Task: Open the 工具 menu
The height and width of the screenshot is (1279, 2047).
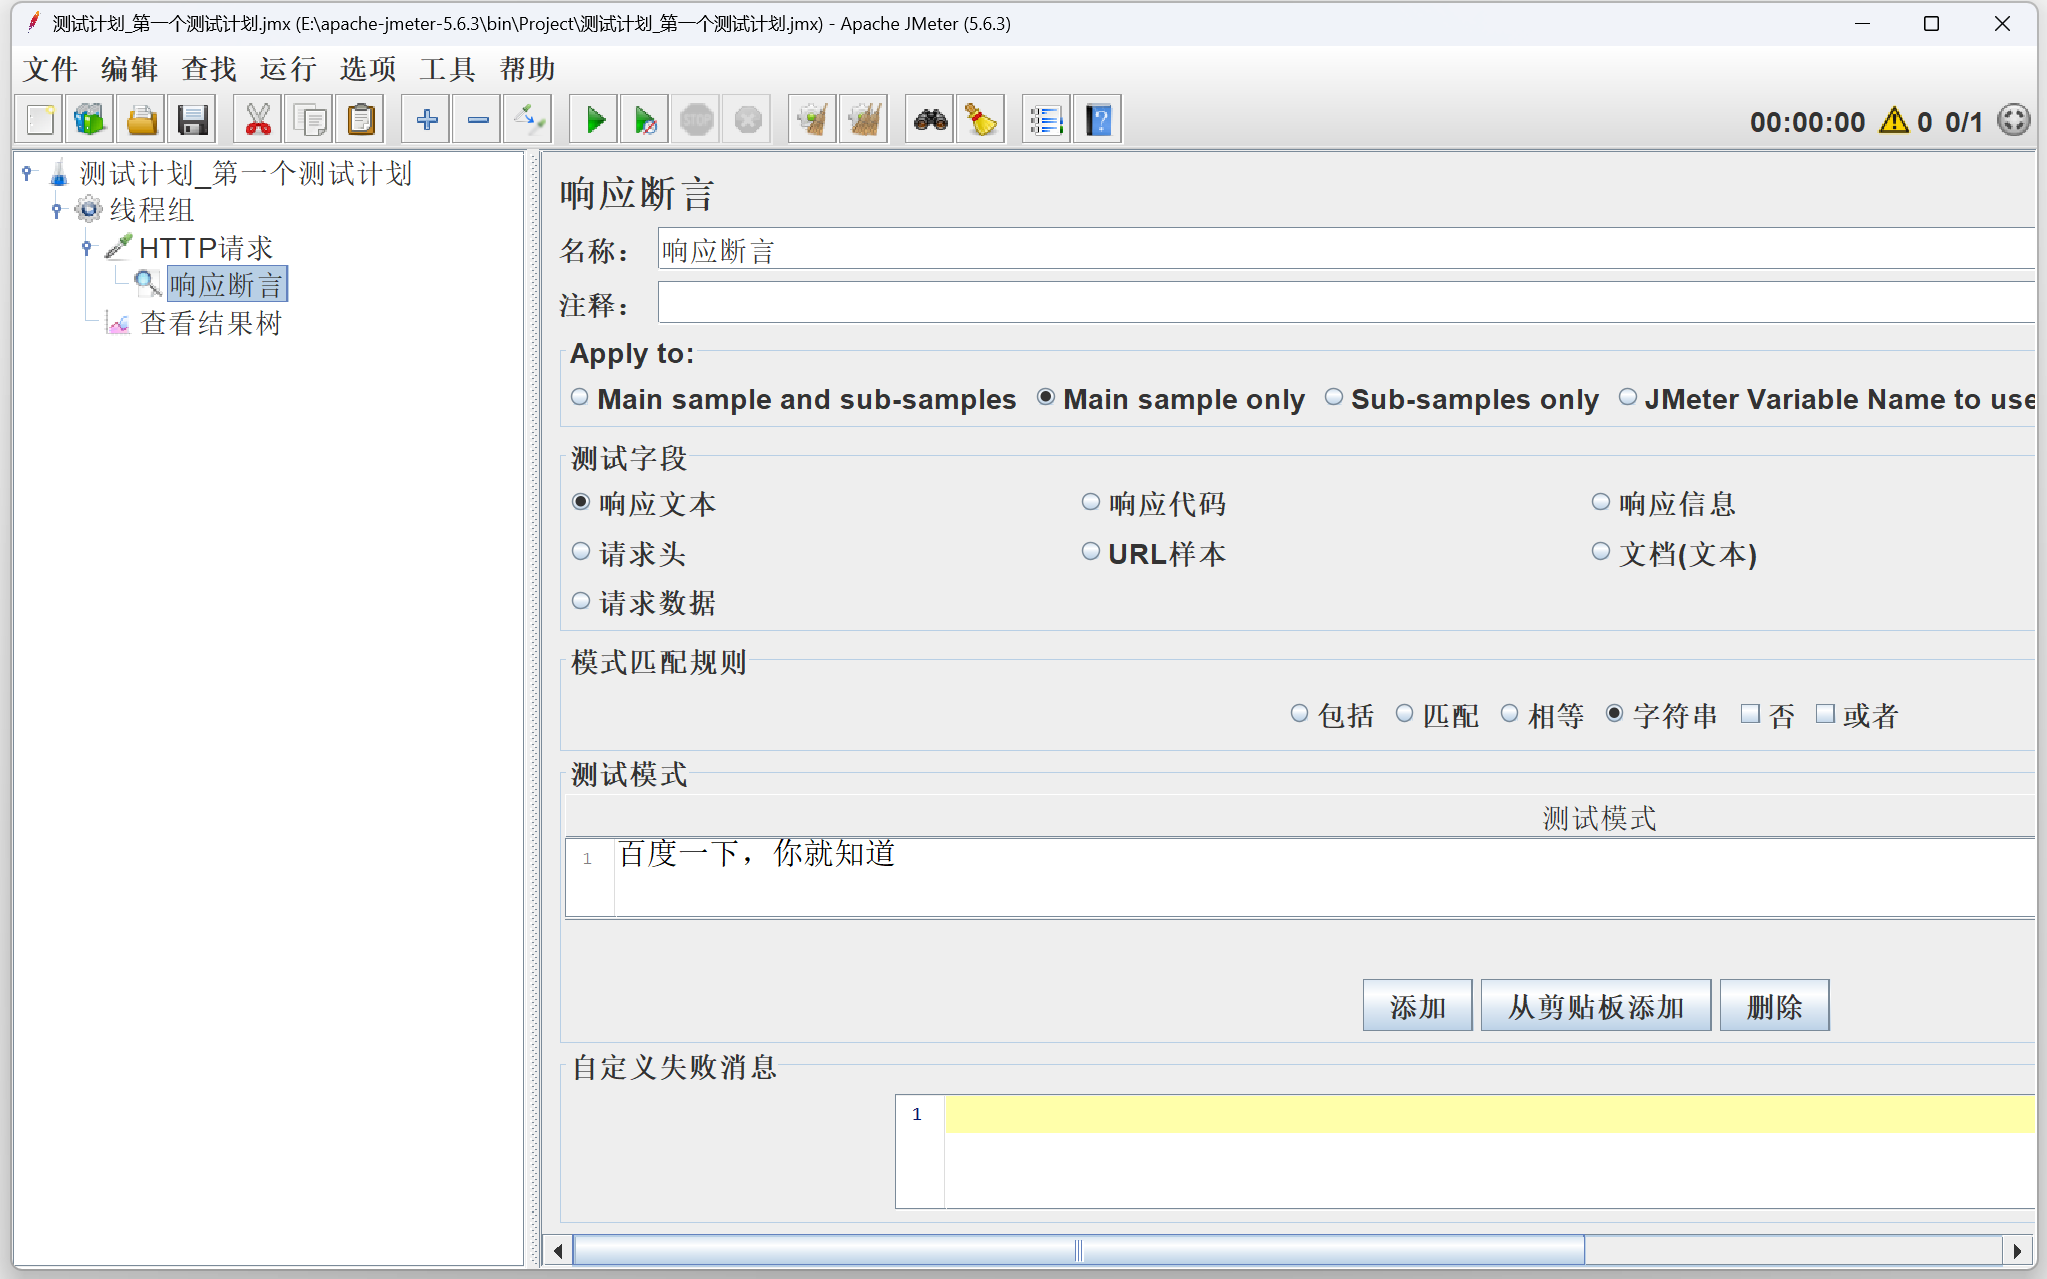Action: [447, 69]
